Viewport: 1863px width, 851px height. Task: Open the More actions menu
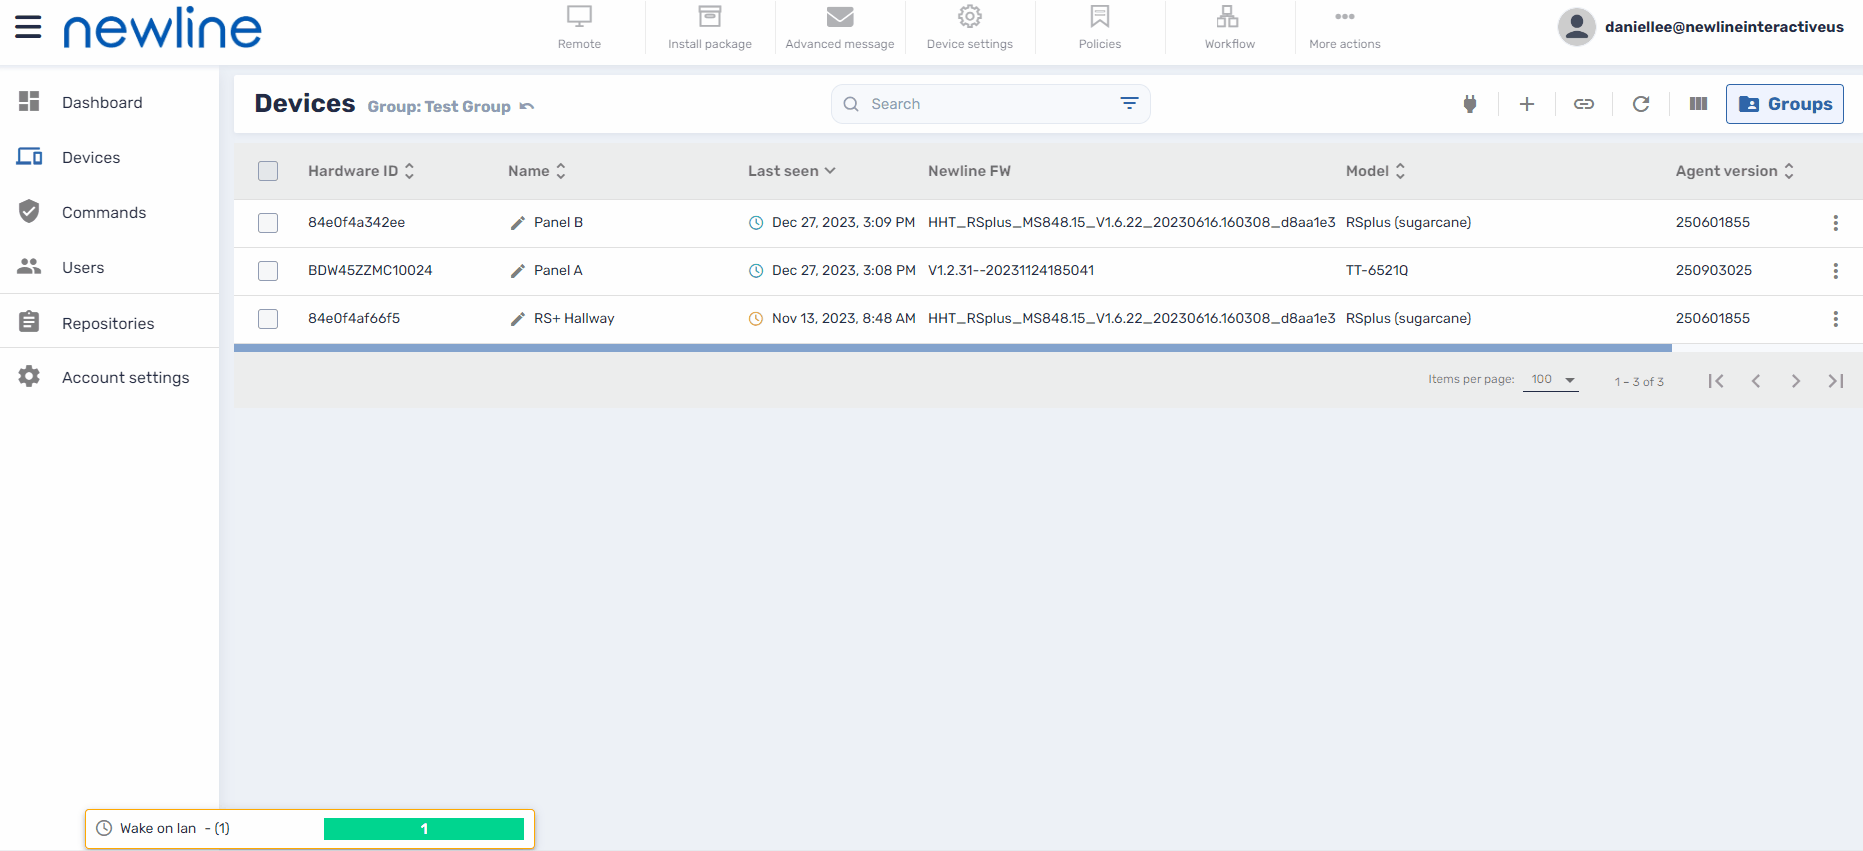click(x=1345, y=28)
